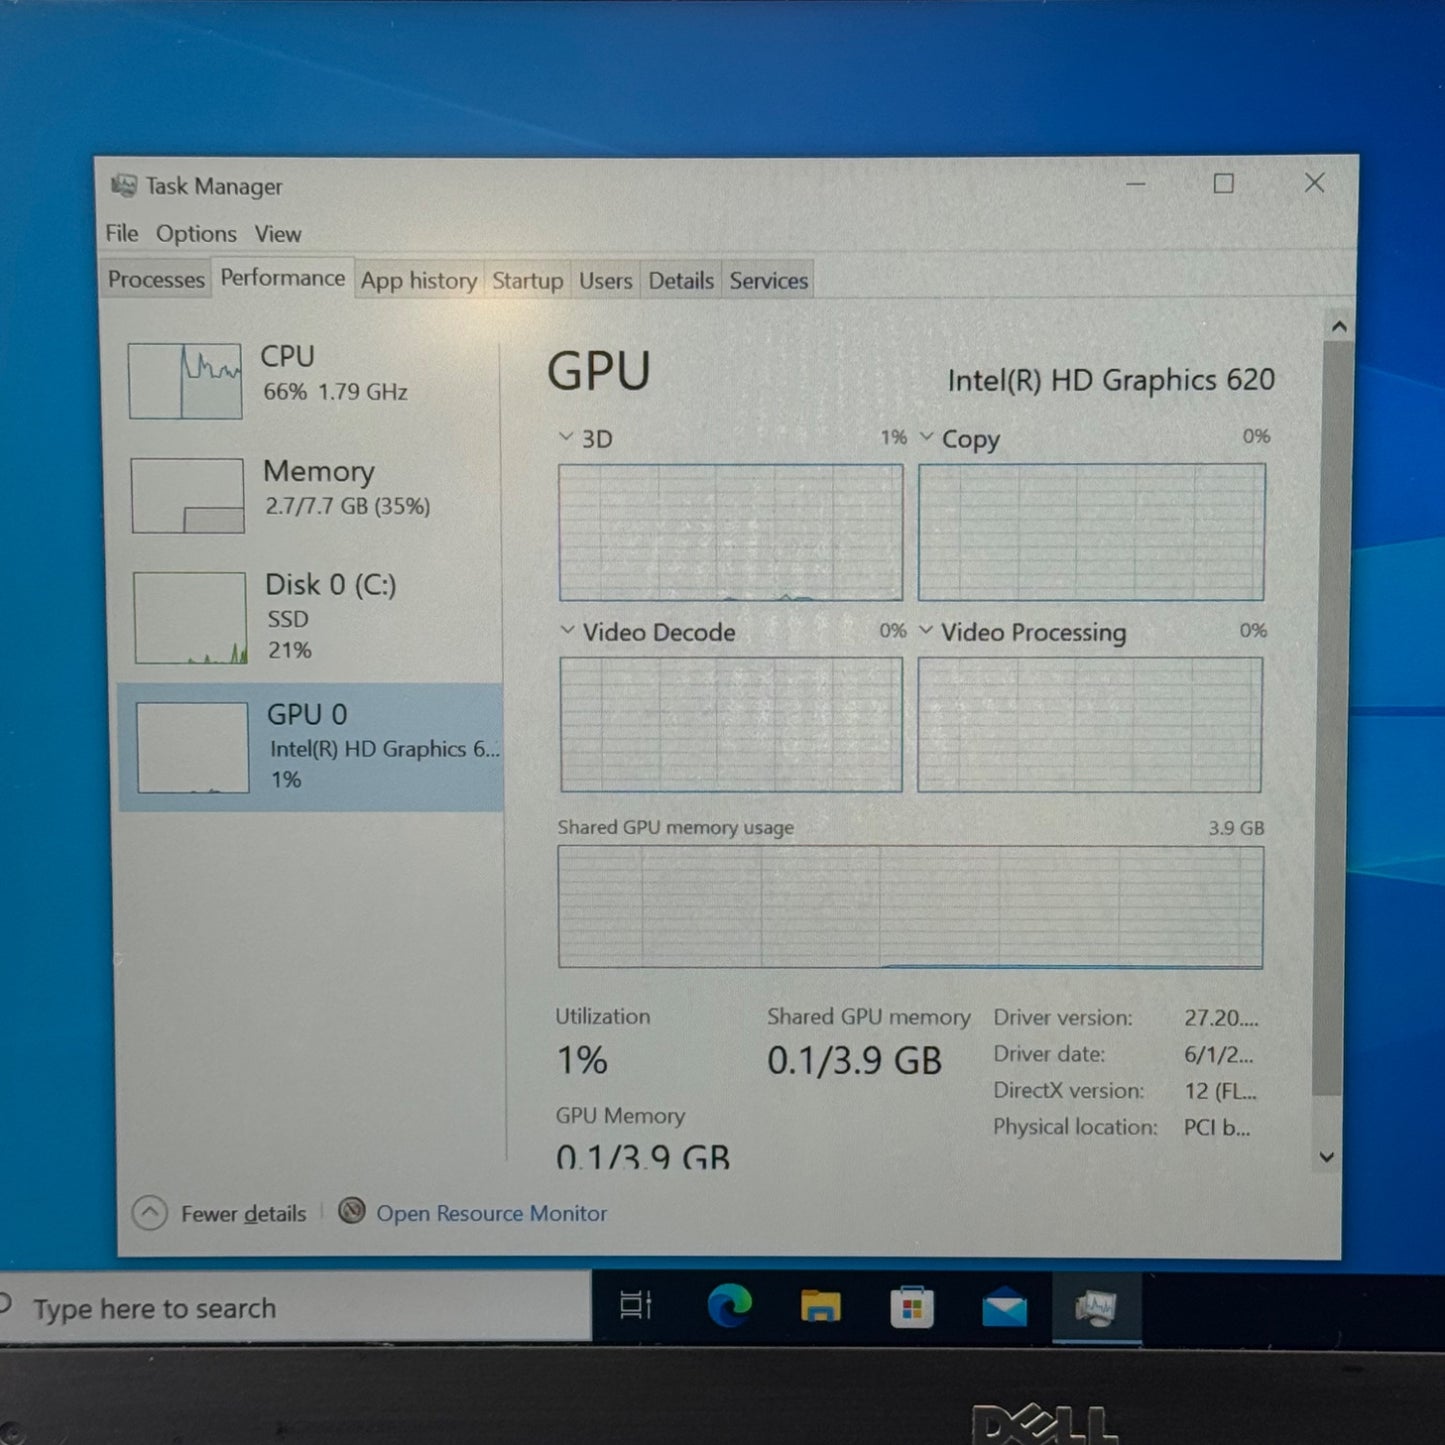Click the Task View taskbar icon
The height and width of the screenshot is (1445, 1445).
tap(636, 1305)
